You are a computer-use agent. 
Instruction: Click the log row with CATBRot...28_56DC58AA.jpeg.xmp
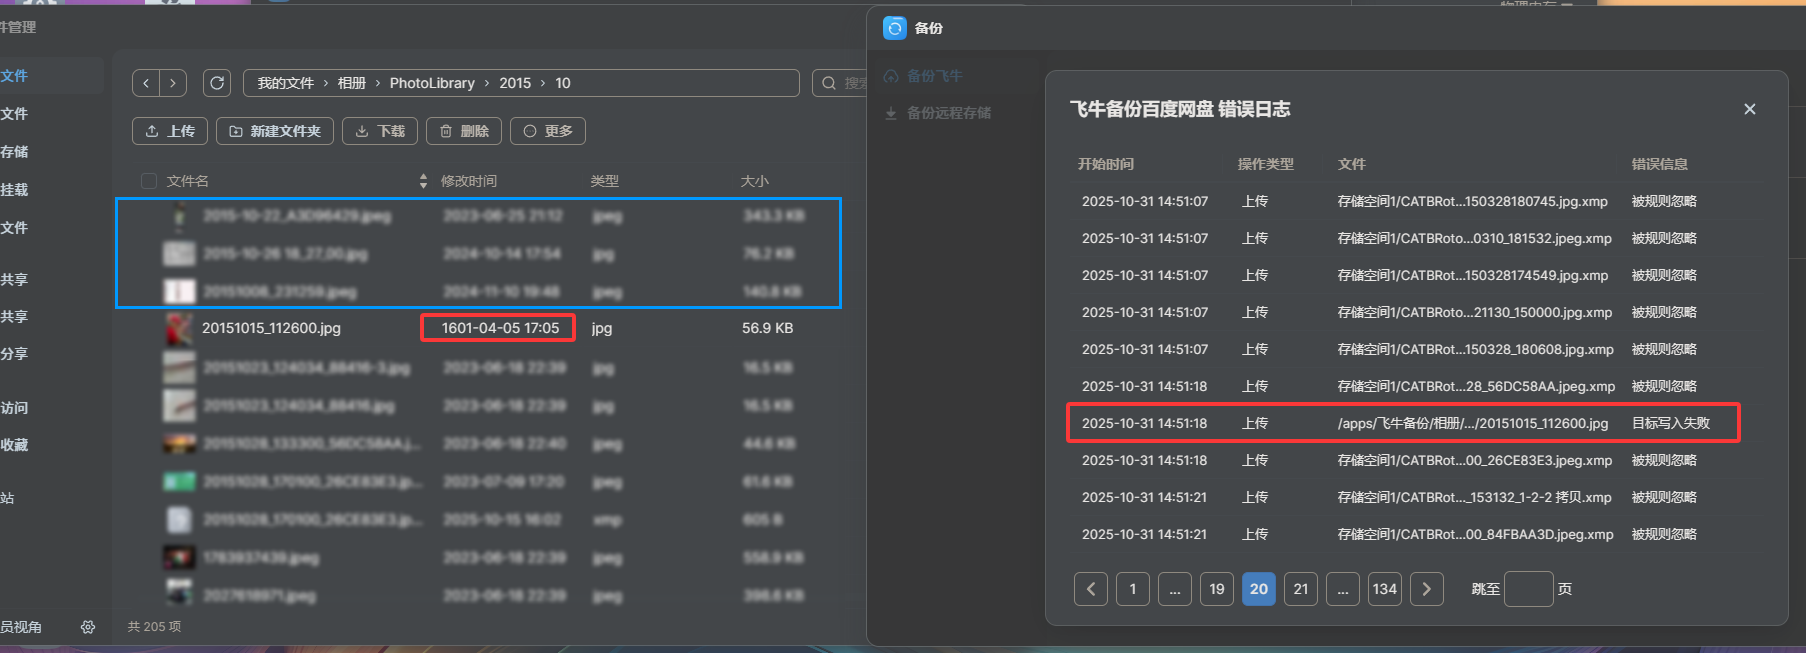[1415, 386]
